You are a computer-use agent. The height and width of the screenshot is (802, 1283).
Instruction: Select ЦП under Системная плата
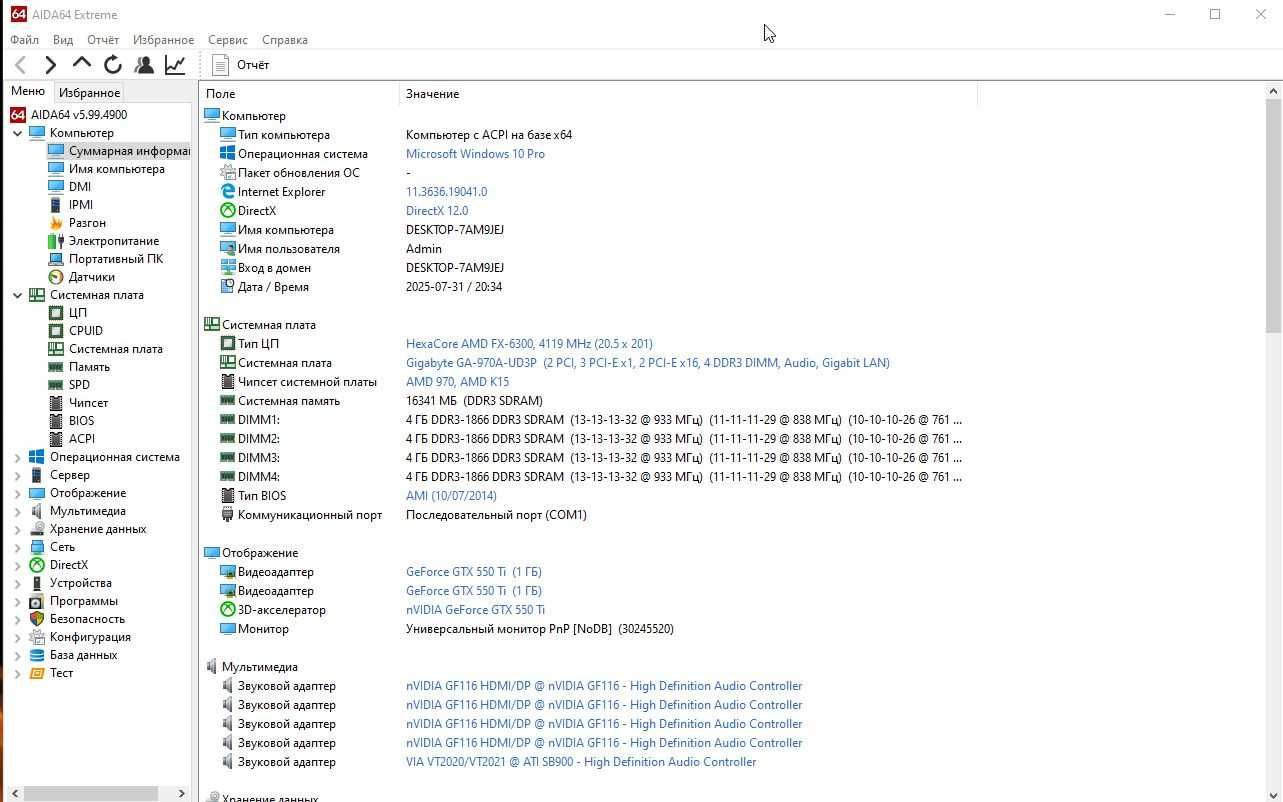tap(78, 313)
